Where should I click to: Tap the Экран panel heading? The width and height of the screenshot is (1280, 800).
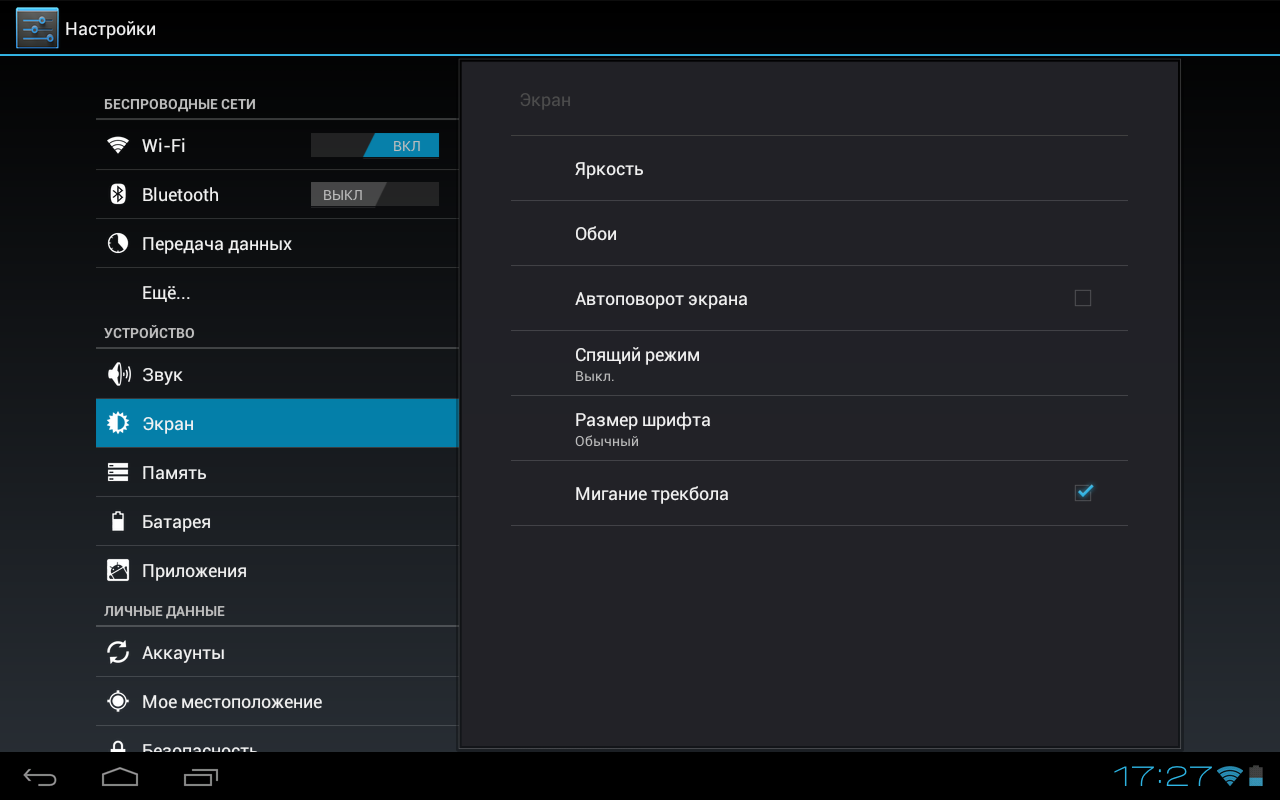tap(545, 100)
